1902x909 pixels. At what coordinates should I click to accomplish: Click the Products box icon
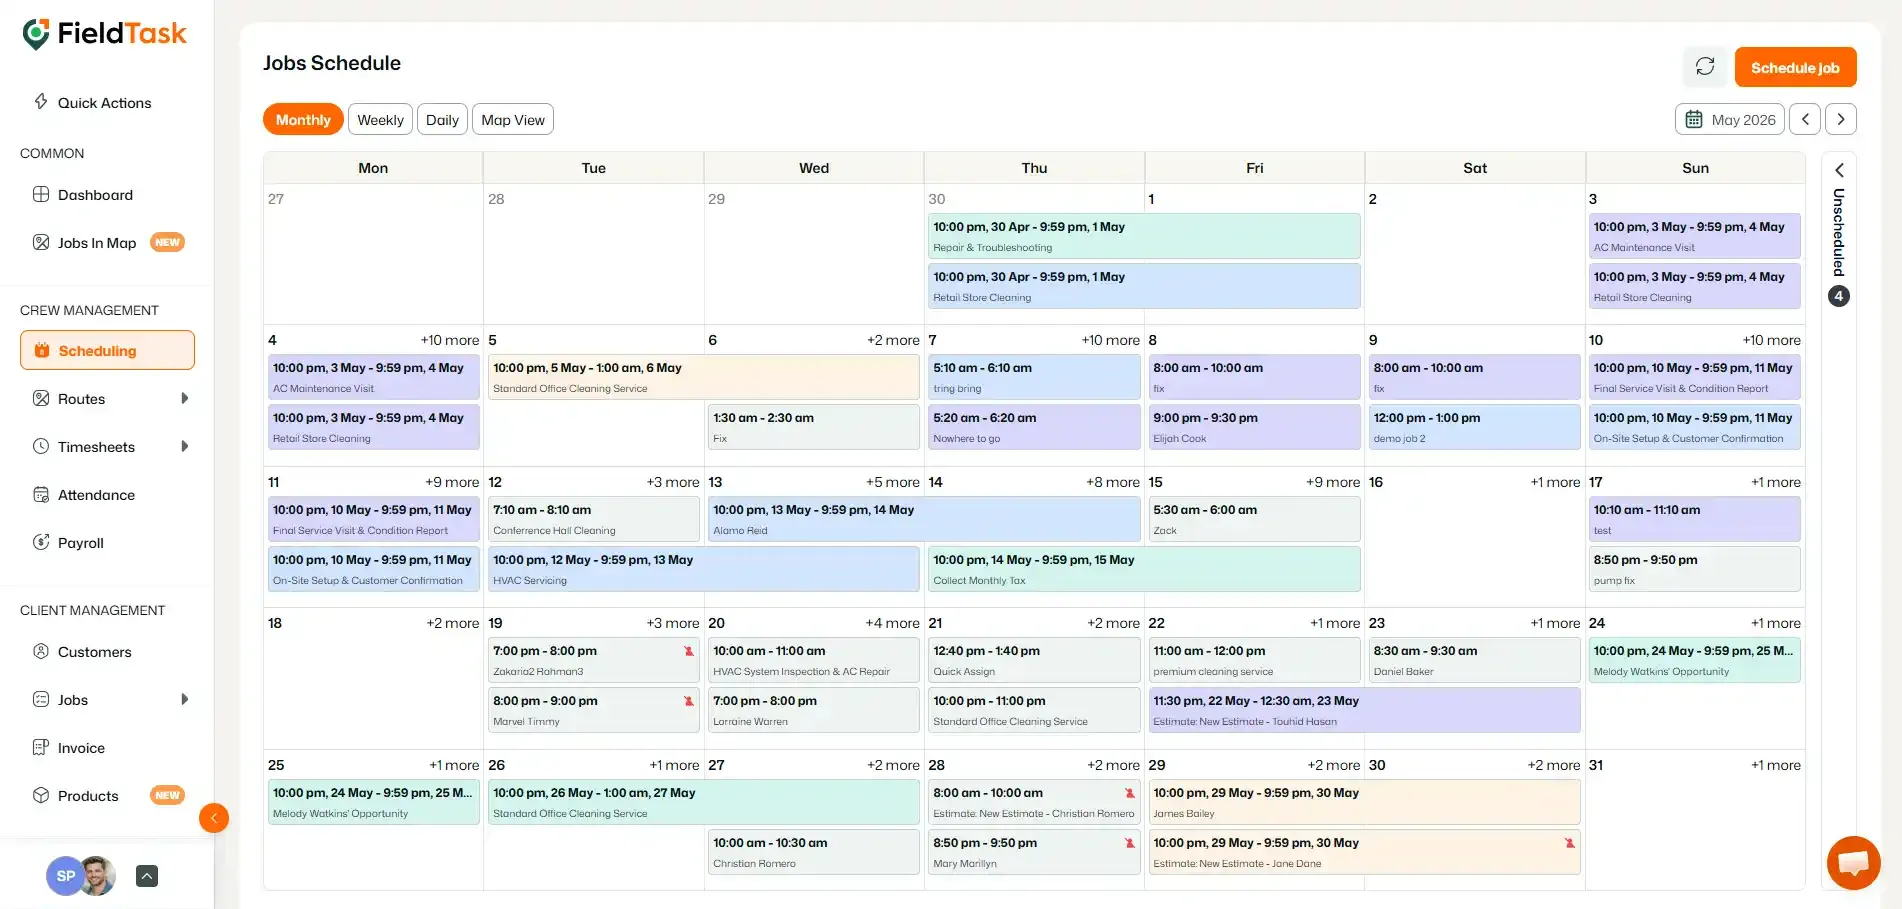41,795
